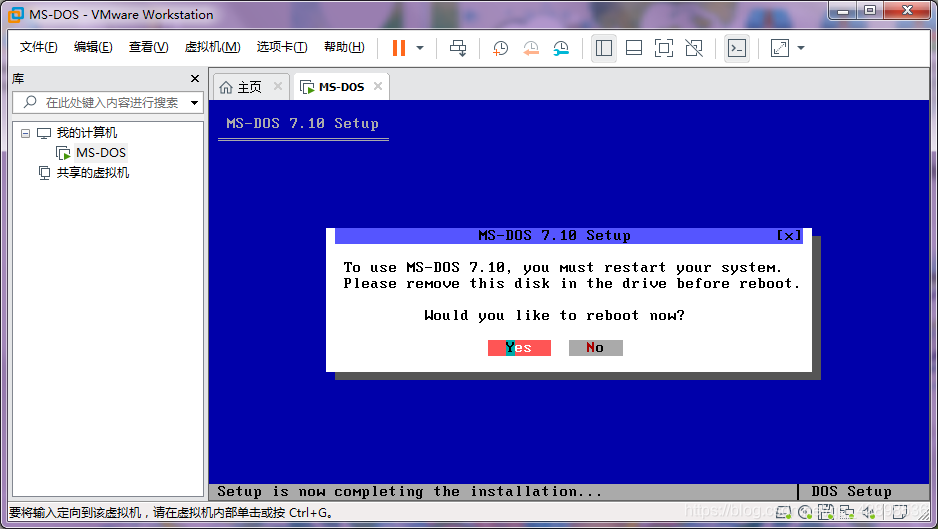The width and height of the screenshot is (938, 529).
Task: Close the Setup dialog with [x]
Action: [x=788, y=236]
